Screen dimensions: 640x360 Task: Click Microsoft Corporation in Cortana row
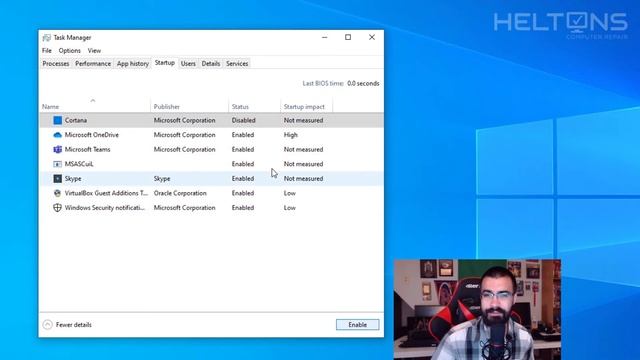(x=184, y=120)
